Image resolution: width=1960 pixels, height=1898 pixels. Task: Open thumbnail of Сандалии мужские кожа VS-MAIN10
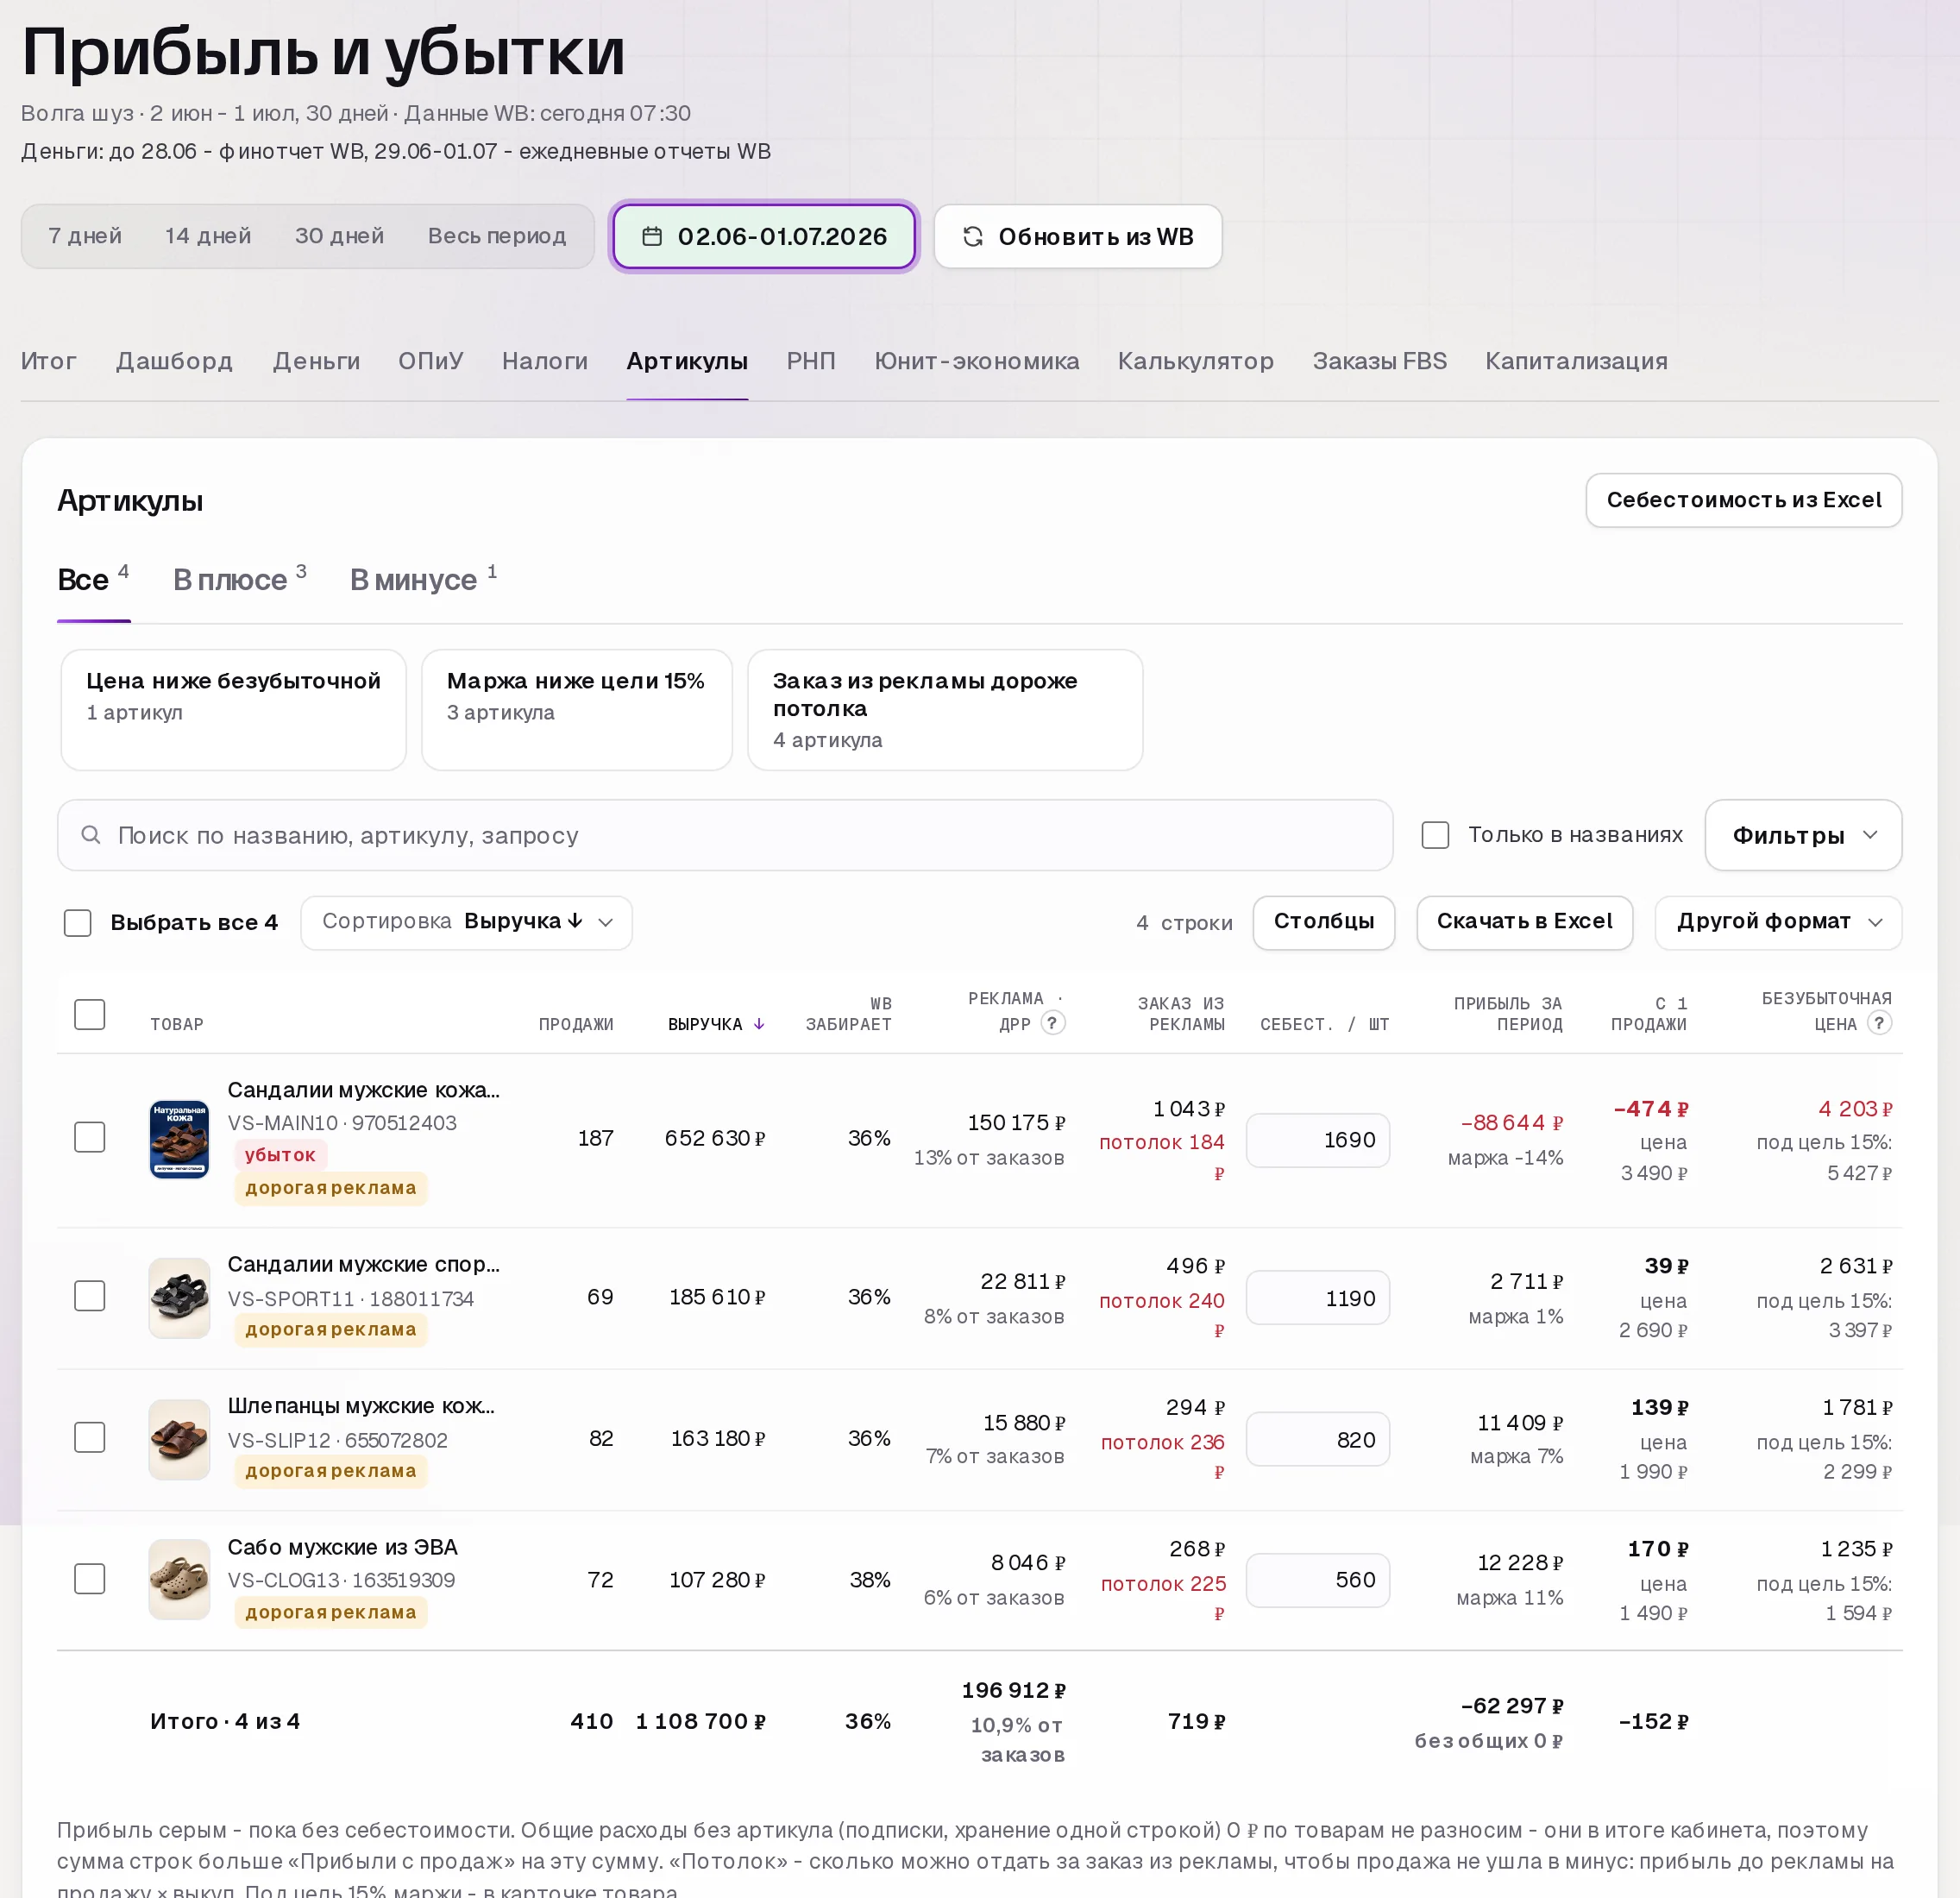coord(180,1139)
